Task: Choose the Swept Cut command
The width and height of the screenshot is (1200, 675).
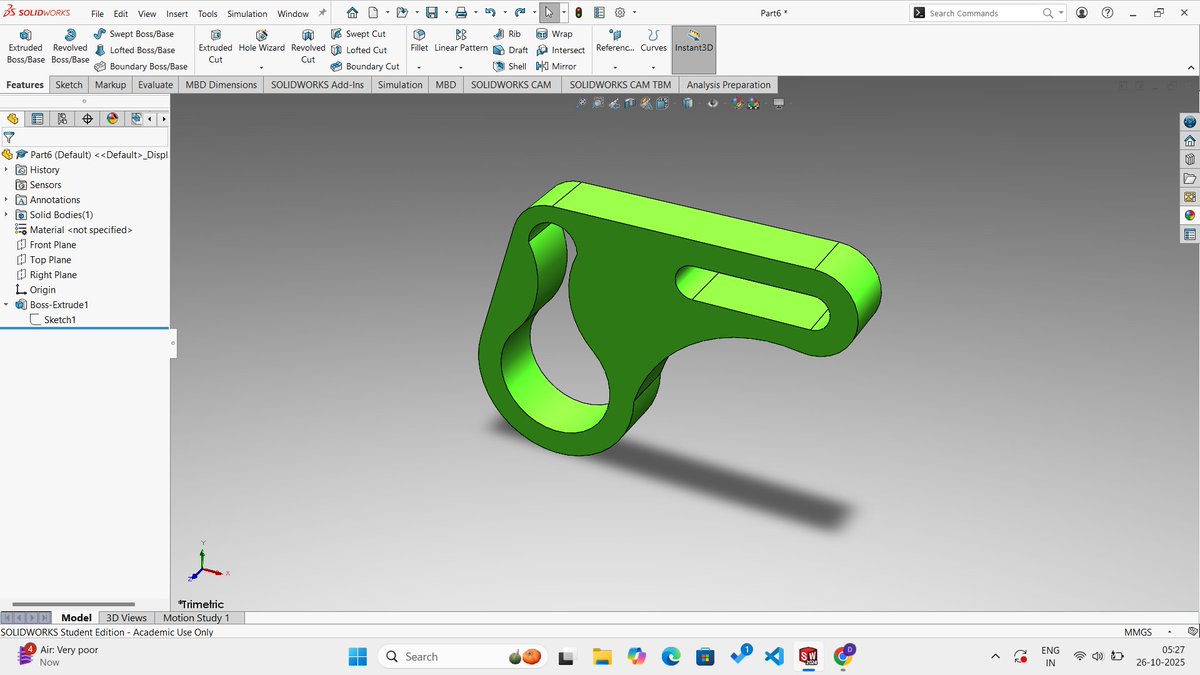Action: 358,34
